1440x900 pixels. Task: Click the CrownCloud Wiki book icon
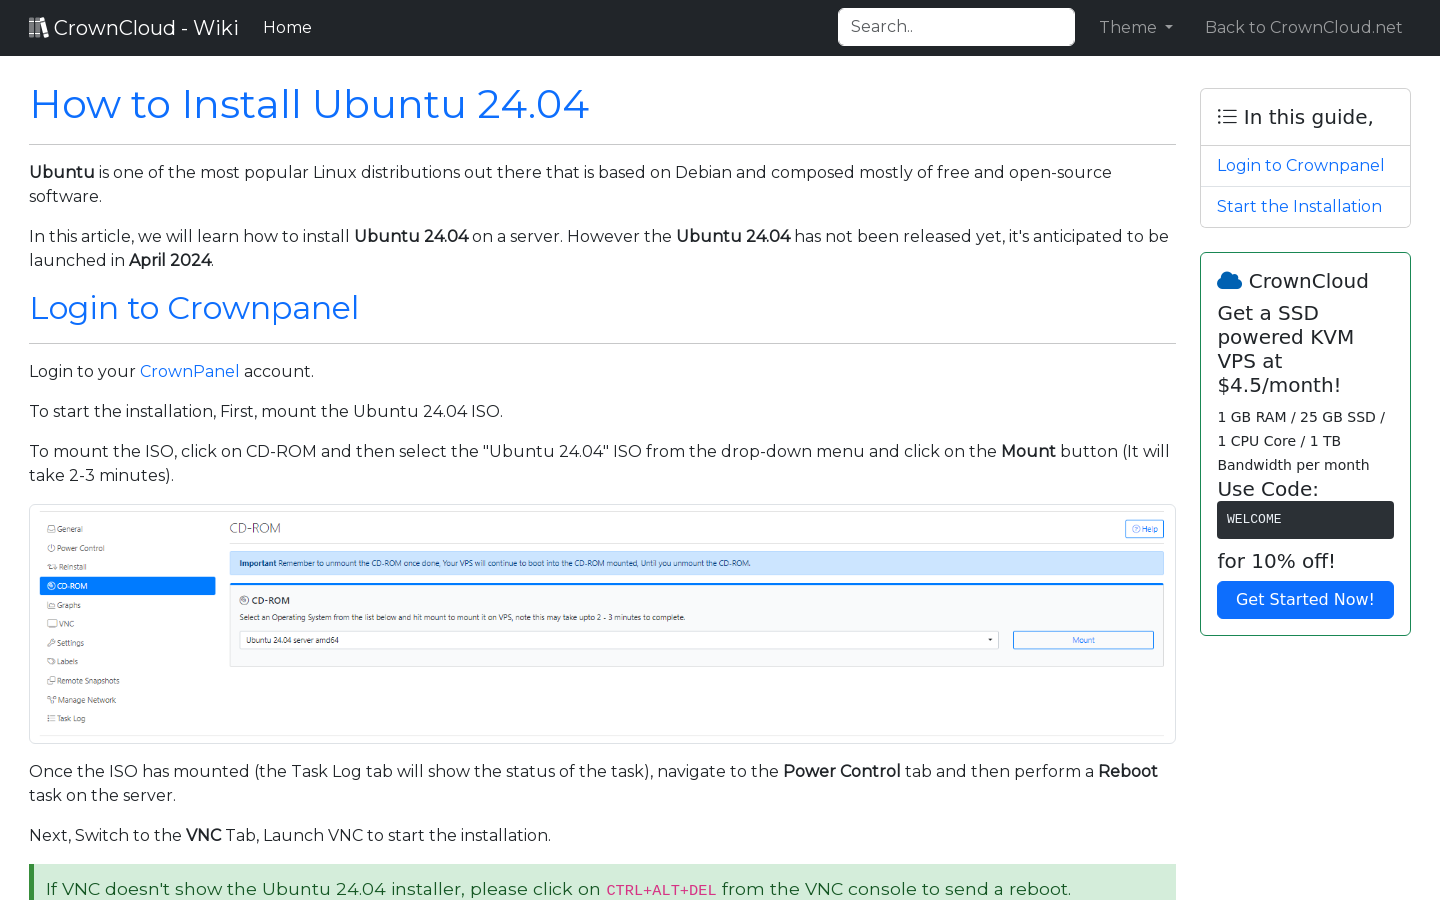coord(39,26)
